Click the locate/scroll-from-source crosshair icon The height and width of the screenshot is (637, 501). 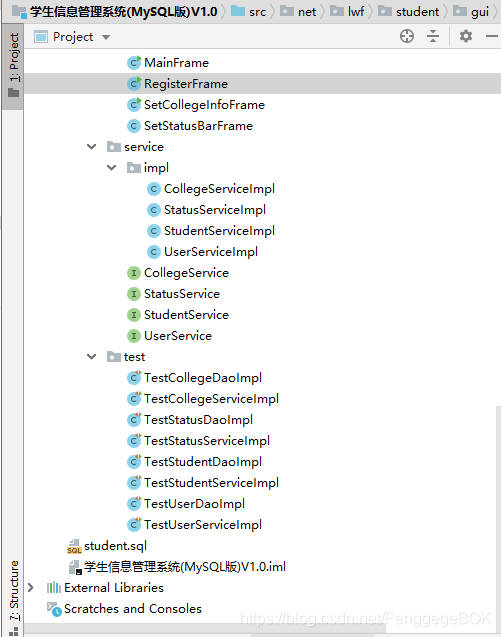[x=407, y=36]
